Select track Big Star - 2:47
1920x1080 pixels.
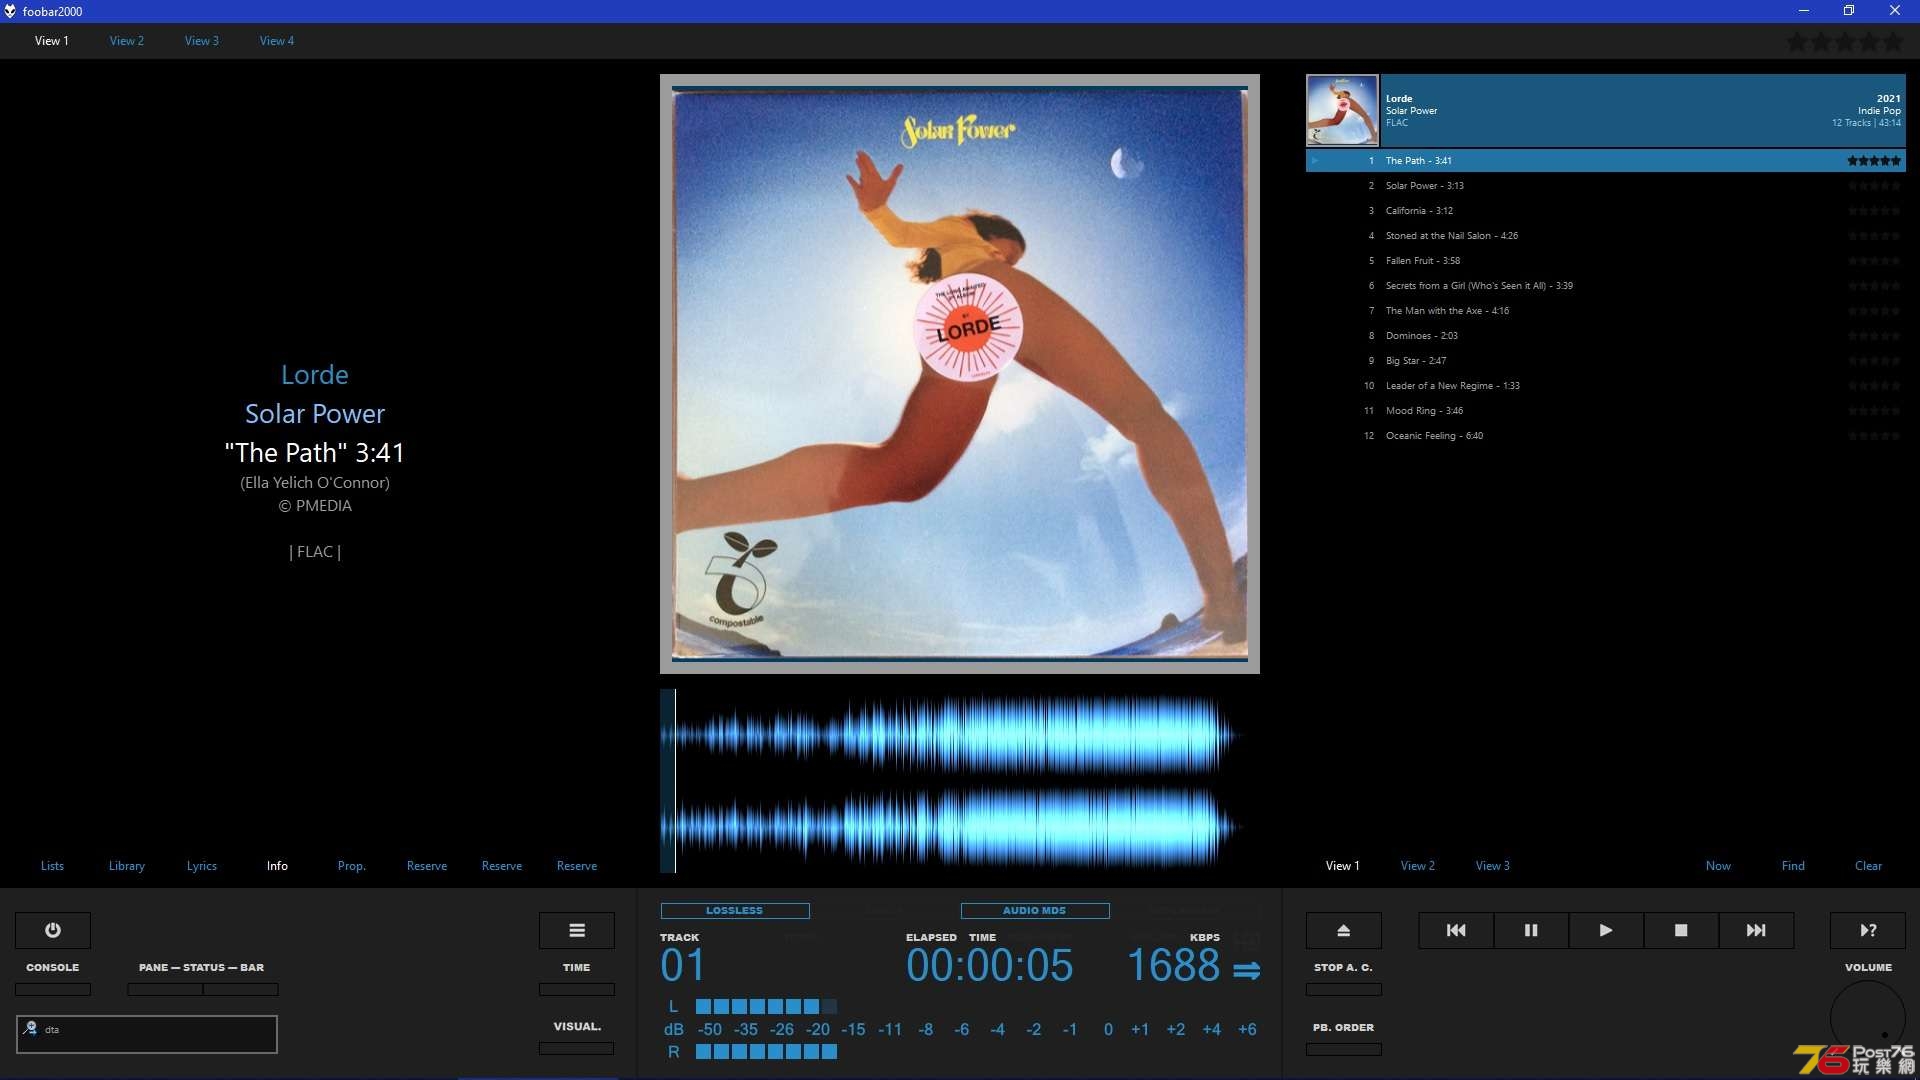coord(1606,361)
